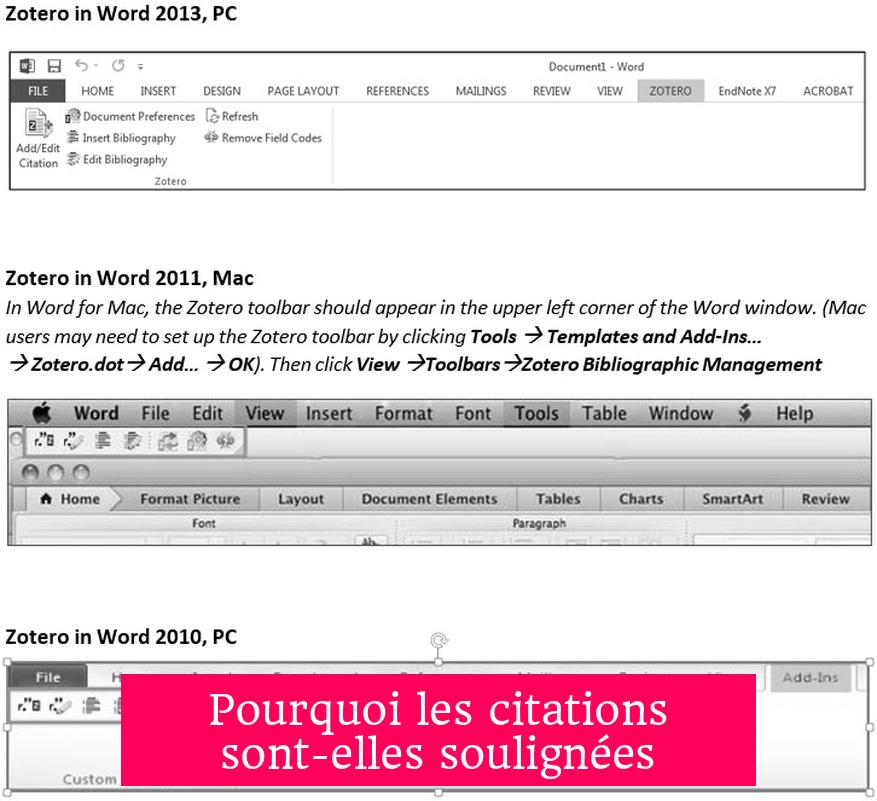The height and width of the screenshot is (801, 877).
Task: Open the File tab in Word 2010
Action: click(x=48, y=677)
